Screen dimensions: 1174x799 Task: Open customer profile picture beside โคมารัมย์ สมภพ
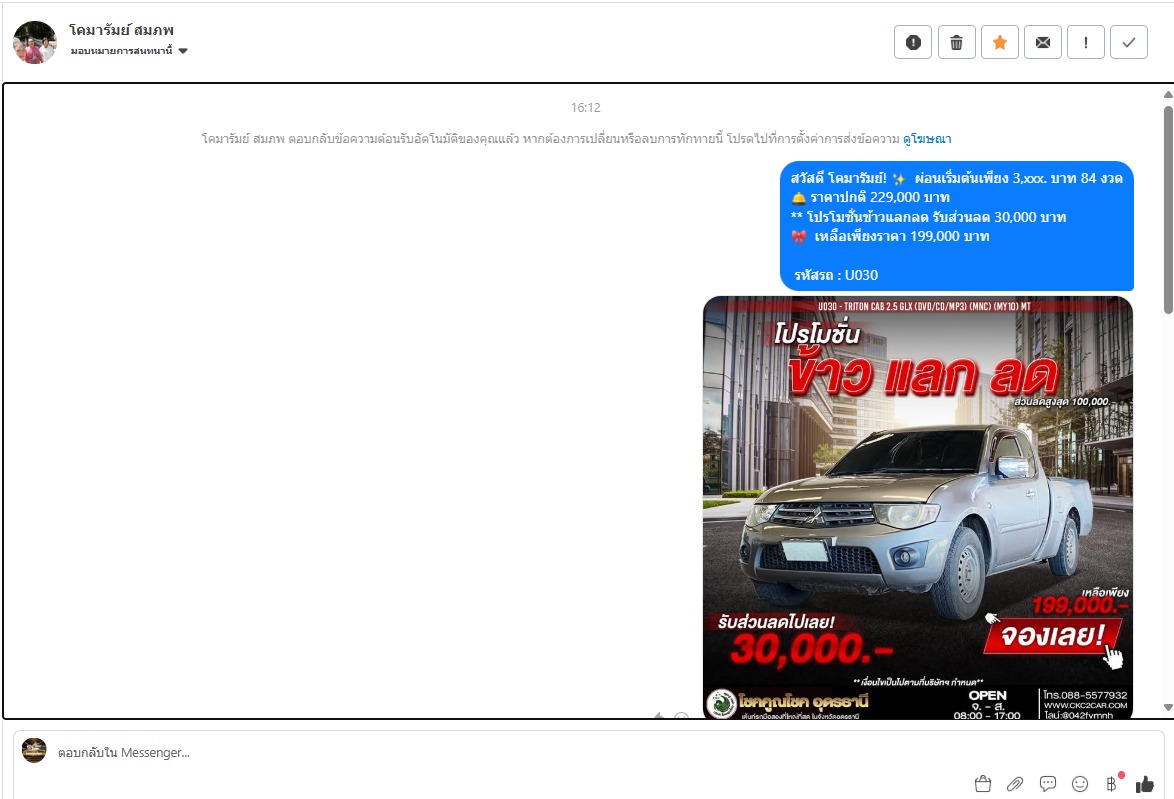point(34,42)
